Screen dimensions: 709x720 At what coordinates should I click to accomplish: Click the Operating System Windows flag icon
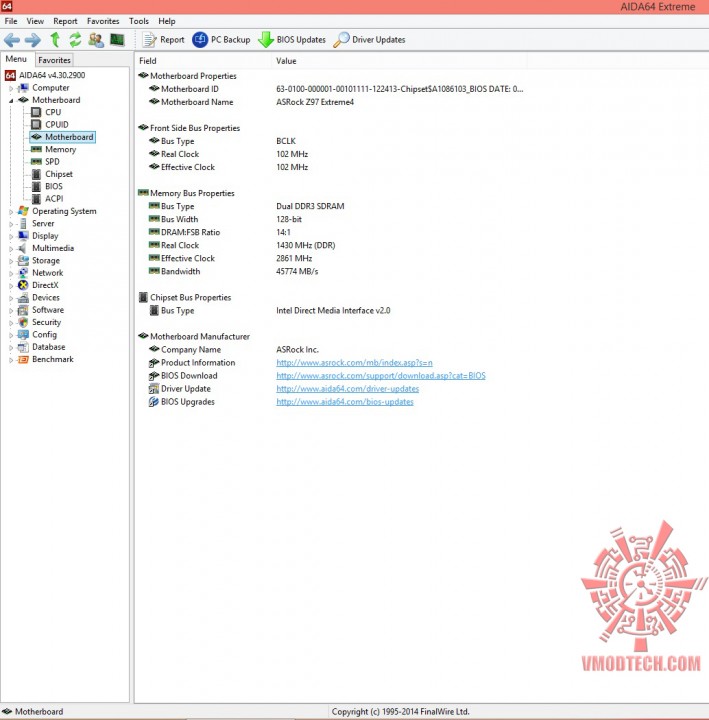[x=23, y=211]
